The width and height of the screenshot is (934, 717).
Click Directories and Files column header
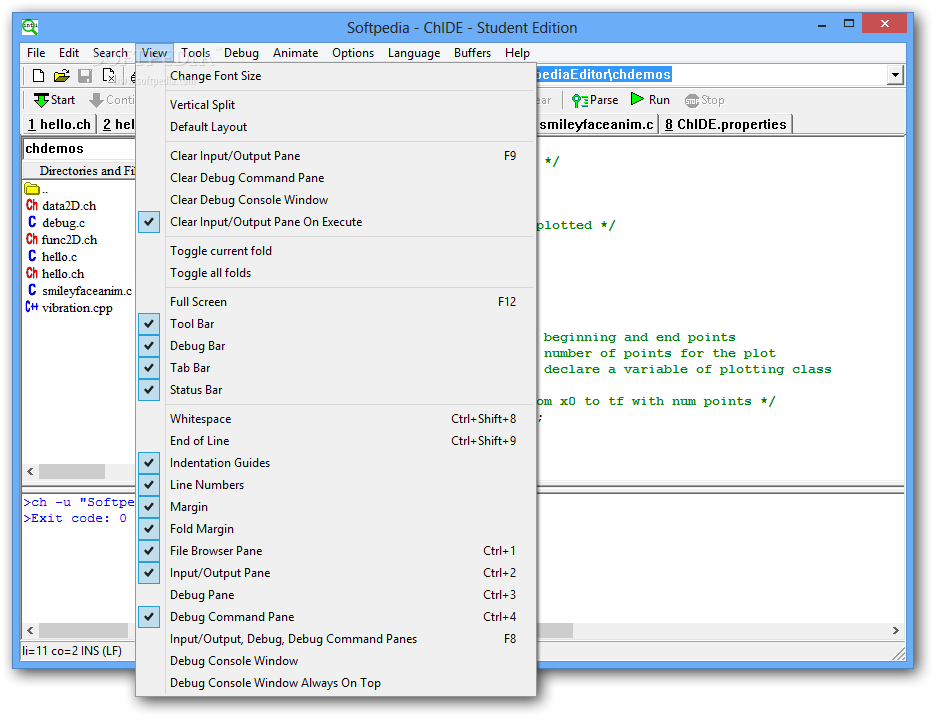click(79, 171)
